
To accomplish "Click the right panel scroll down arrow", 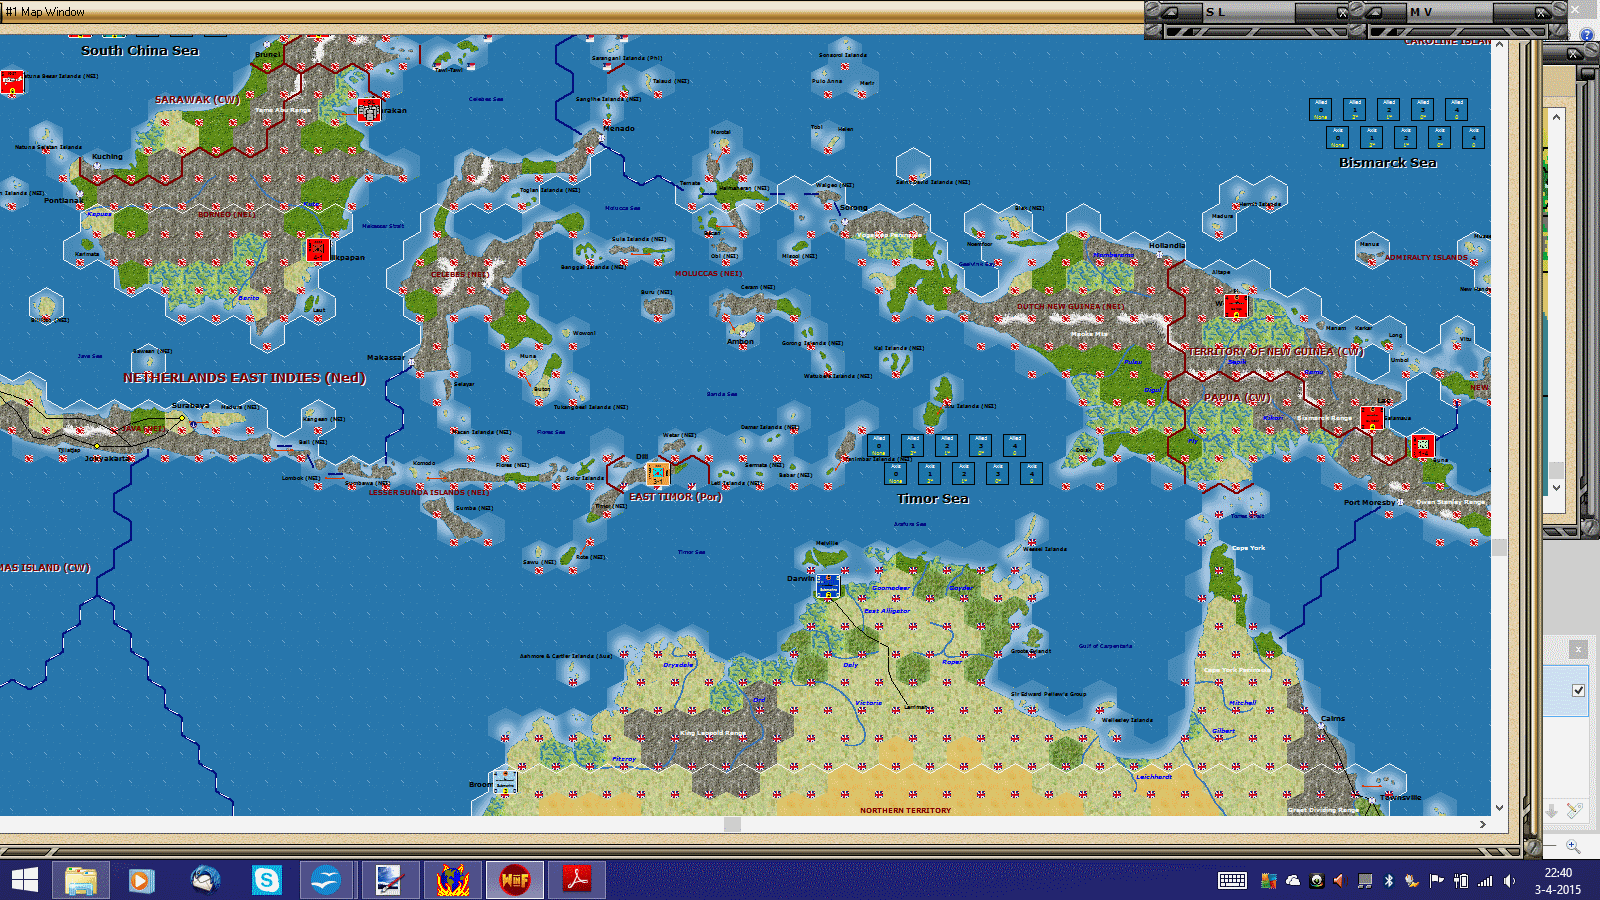I will coord(1556,488).
